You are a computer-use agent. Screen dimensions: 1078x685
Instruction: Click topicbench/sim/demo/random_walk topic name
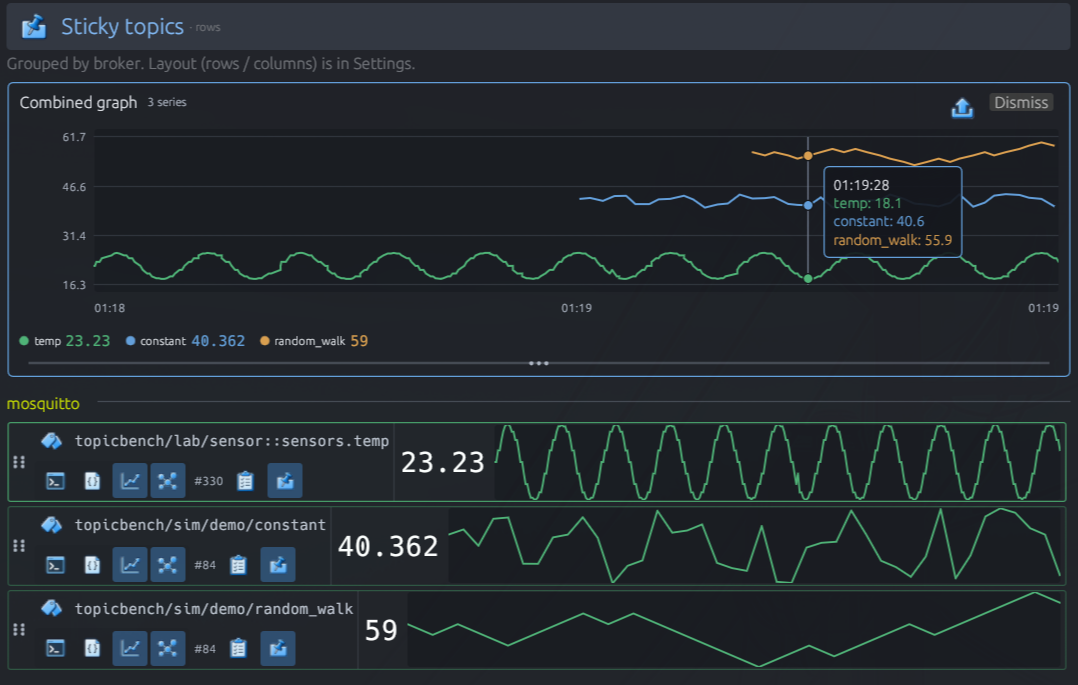[214, 609]
